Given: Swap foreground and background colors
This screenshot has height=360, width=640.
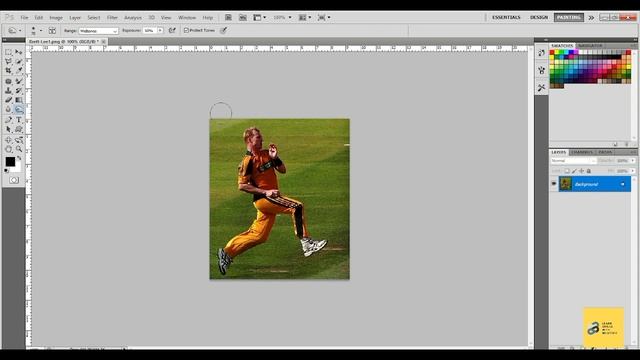Looking at the screenshot, I should tap(19, 158).
